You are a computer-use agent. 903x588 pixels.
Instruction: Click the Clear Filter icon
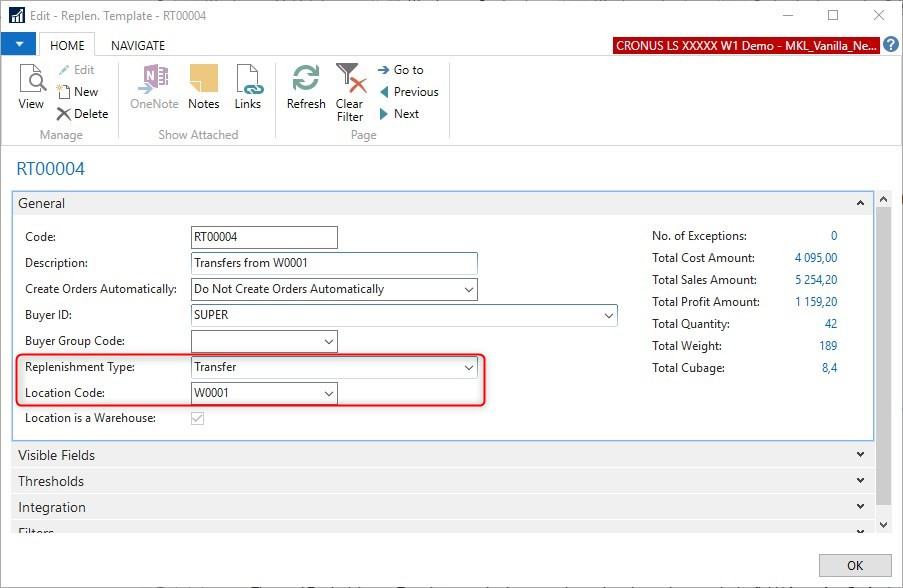349,92
